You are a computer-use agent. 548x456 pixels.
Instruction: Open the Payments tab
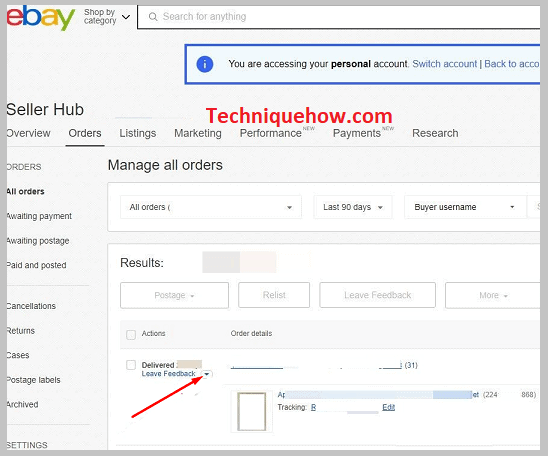[356, 133]
